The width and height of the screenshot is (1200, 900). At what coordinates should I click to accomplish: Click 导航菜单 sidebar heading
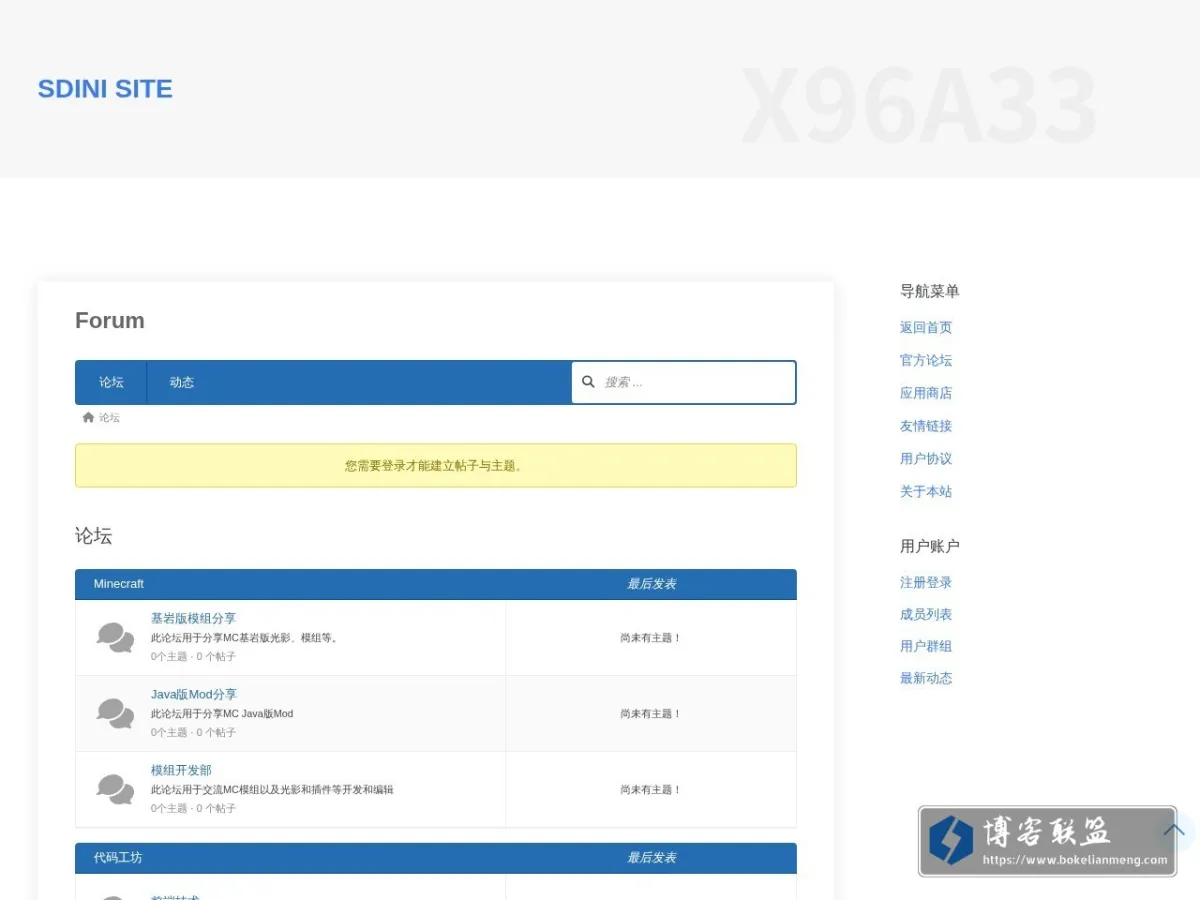pos(930,291)
